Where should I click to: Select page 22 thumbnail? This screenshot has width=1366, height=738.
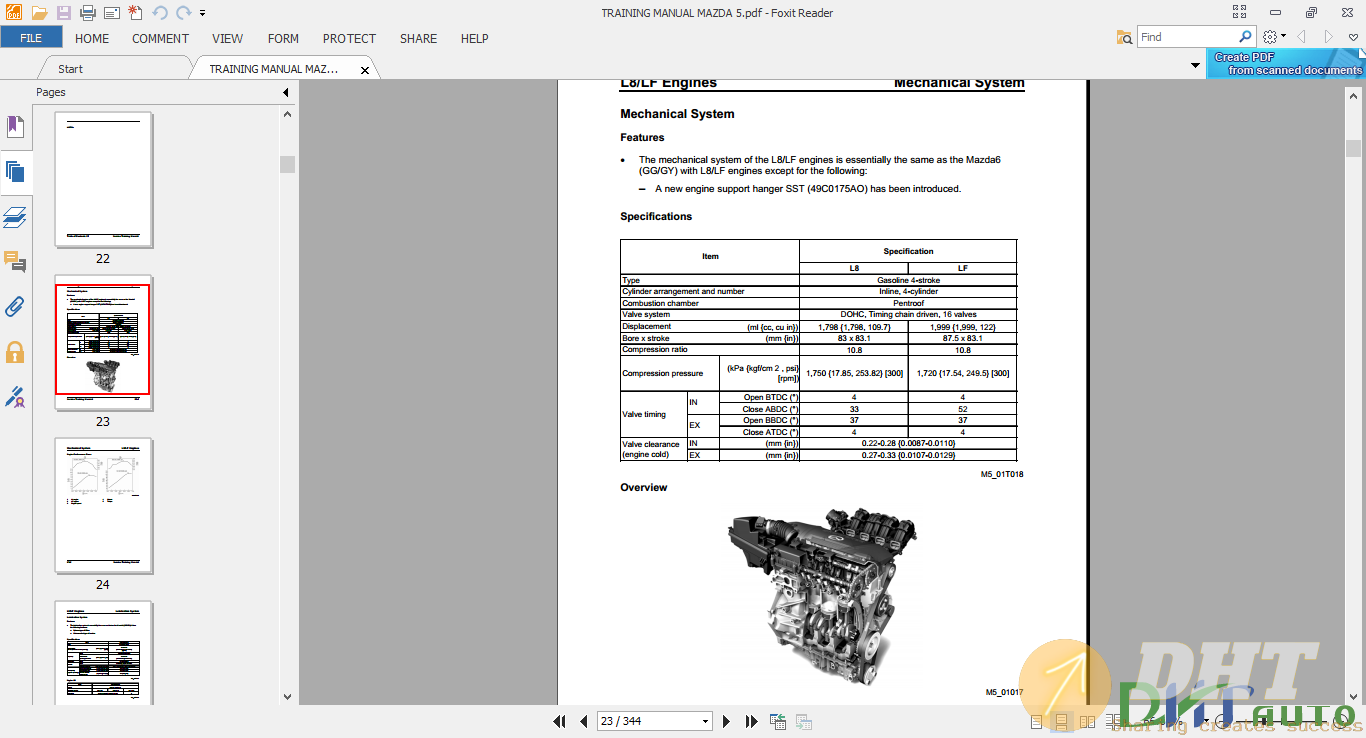pyautogui.click(x=103, y=180)
